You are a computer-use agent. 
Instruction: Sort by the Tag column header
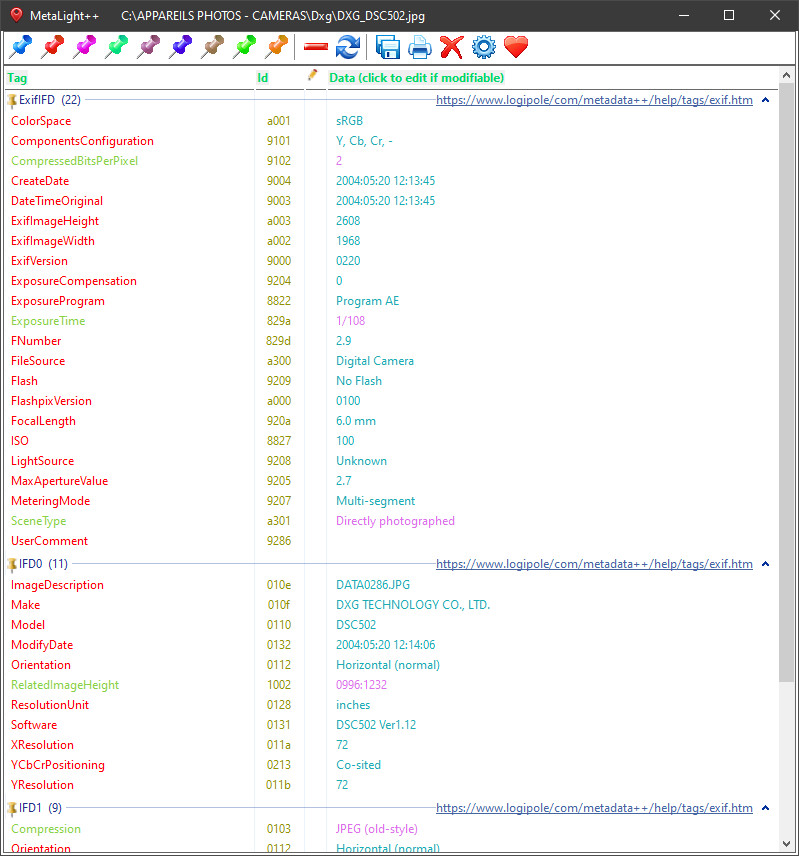click(x=17, y=78)
